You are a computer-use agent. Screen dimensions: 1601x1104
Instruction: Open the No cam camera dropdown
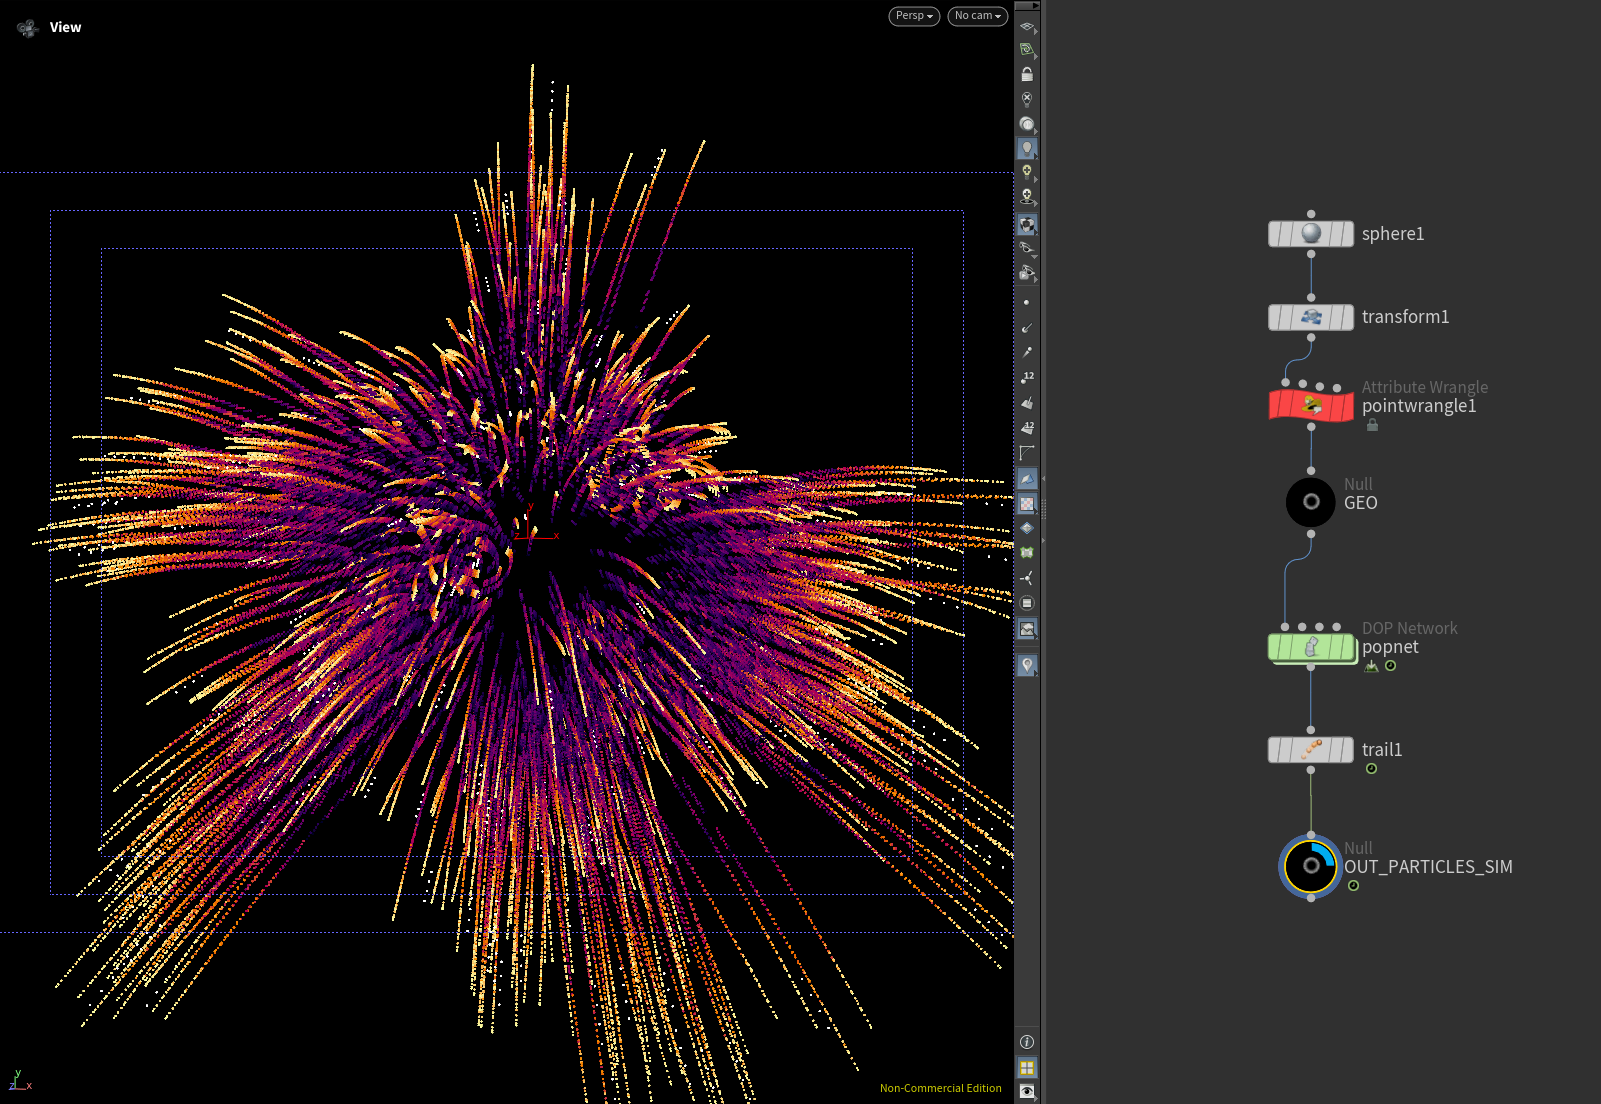tap(977, 16)
